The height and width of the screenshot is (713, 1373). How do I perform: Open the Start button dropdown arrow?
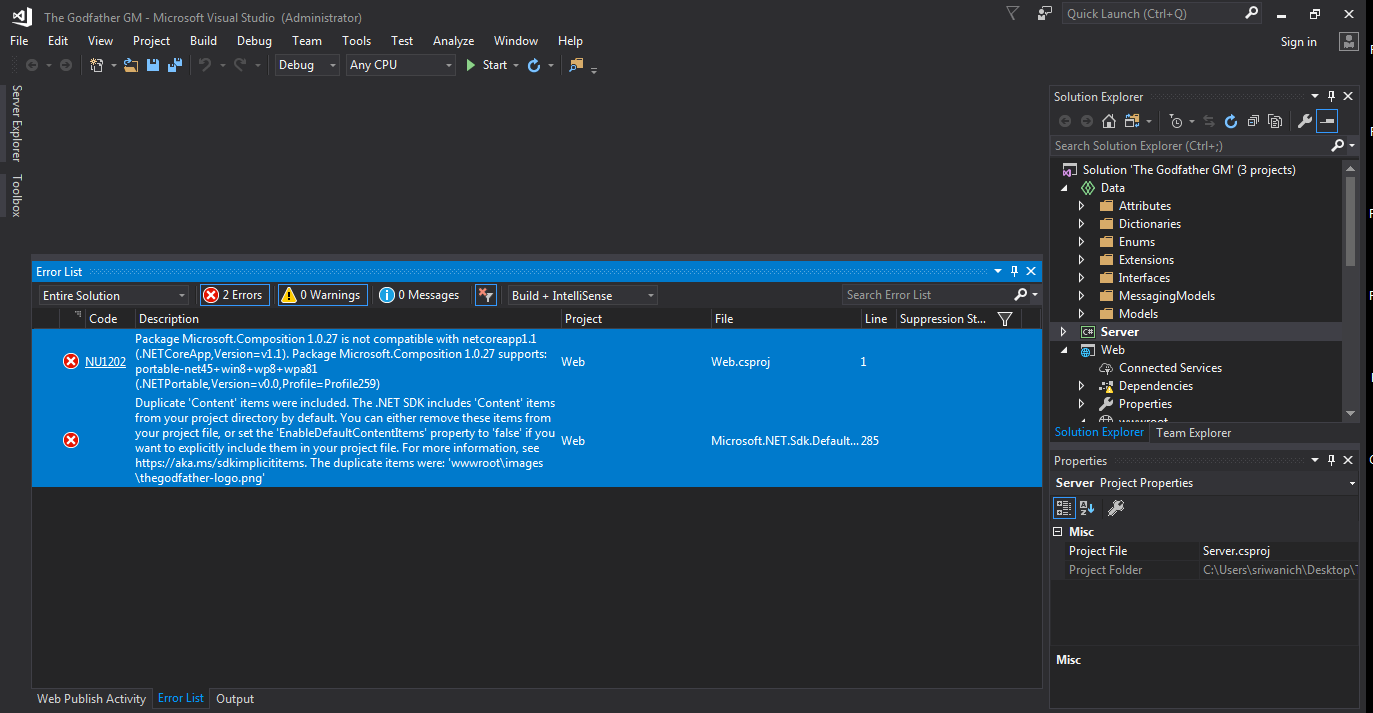[x=516, y=65]
